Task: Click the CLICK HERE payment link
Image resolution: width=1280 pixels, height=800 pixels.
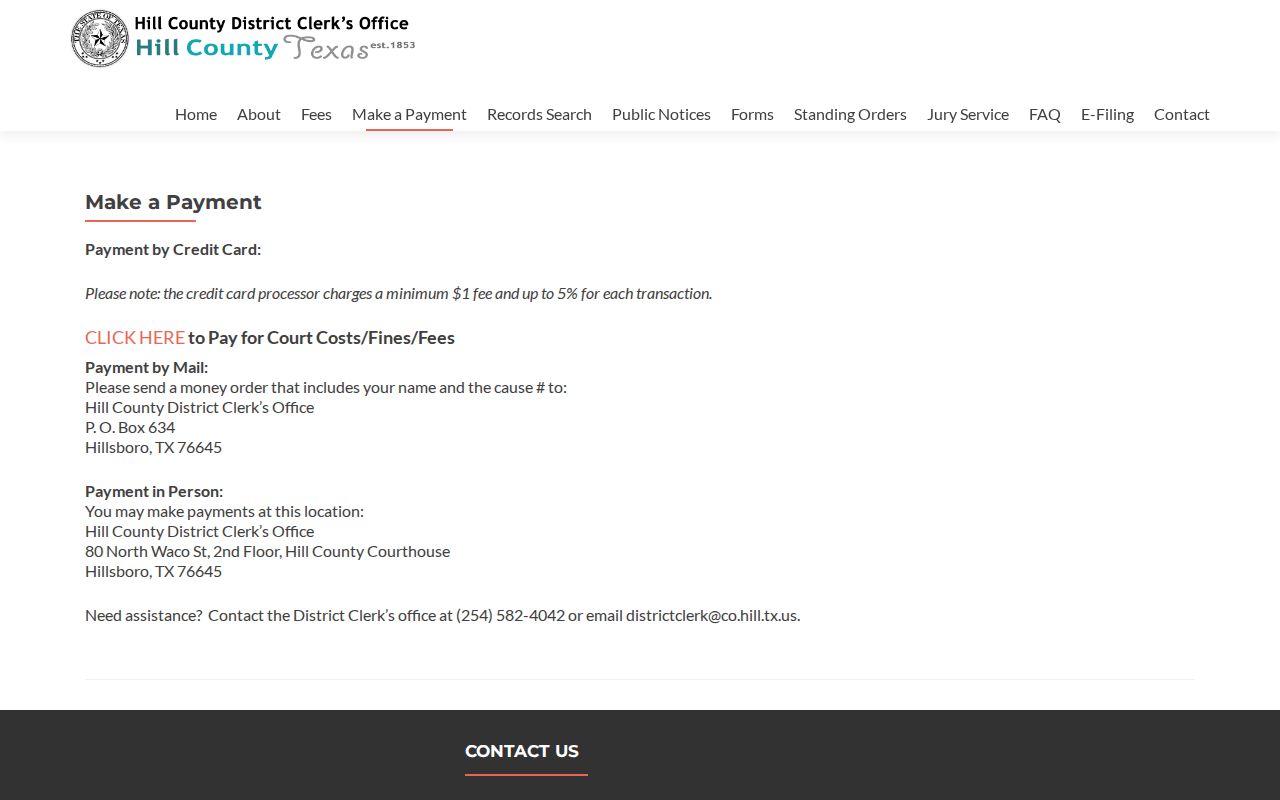Action: coord(135,337)
